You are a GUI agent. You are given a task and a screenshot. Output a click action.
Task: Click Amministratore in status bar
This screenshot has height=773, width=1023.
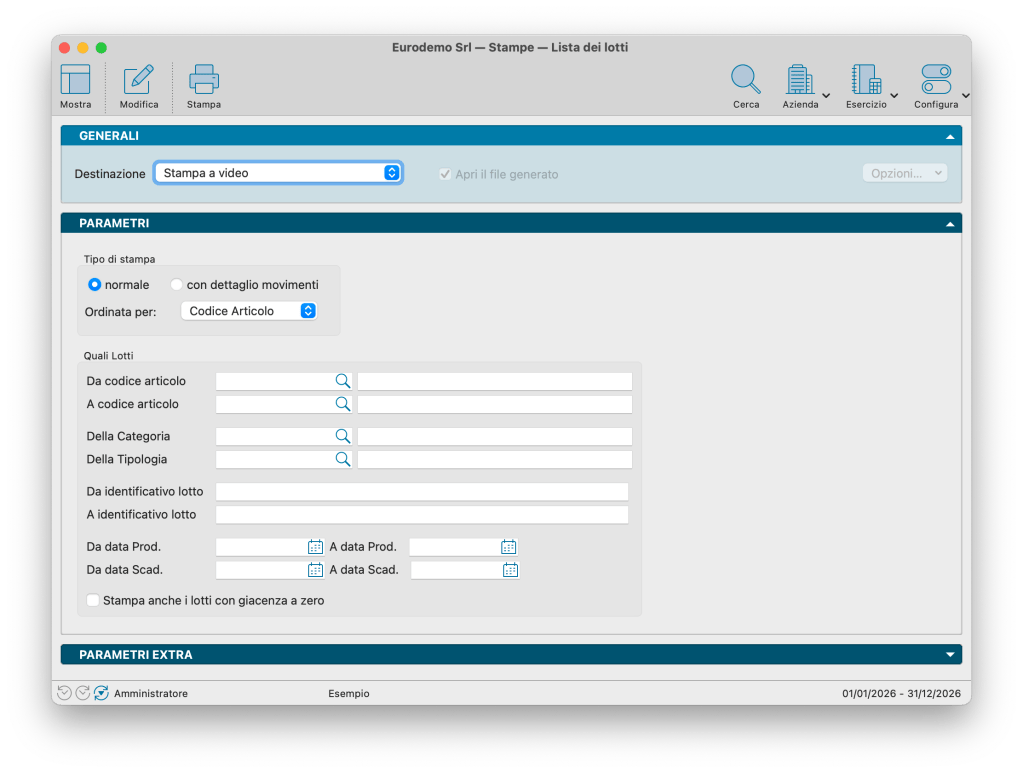pos(151,693)
